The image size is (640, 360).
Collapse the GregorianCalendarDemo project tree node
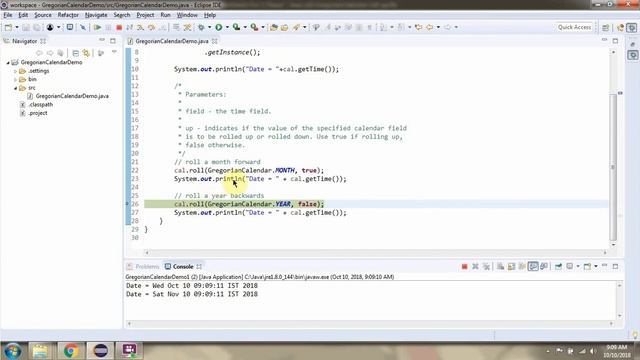click(x=8, y=62)
